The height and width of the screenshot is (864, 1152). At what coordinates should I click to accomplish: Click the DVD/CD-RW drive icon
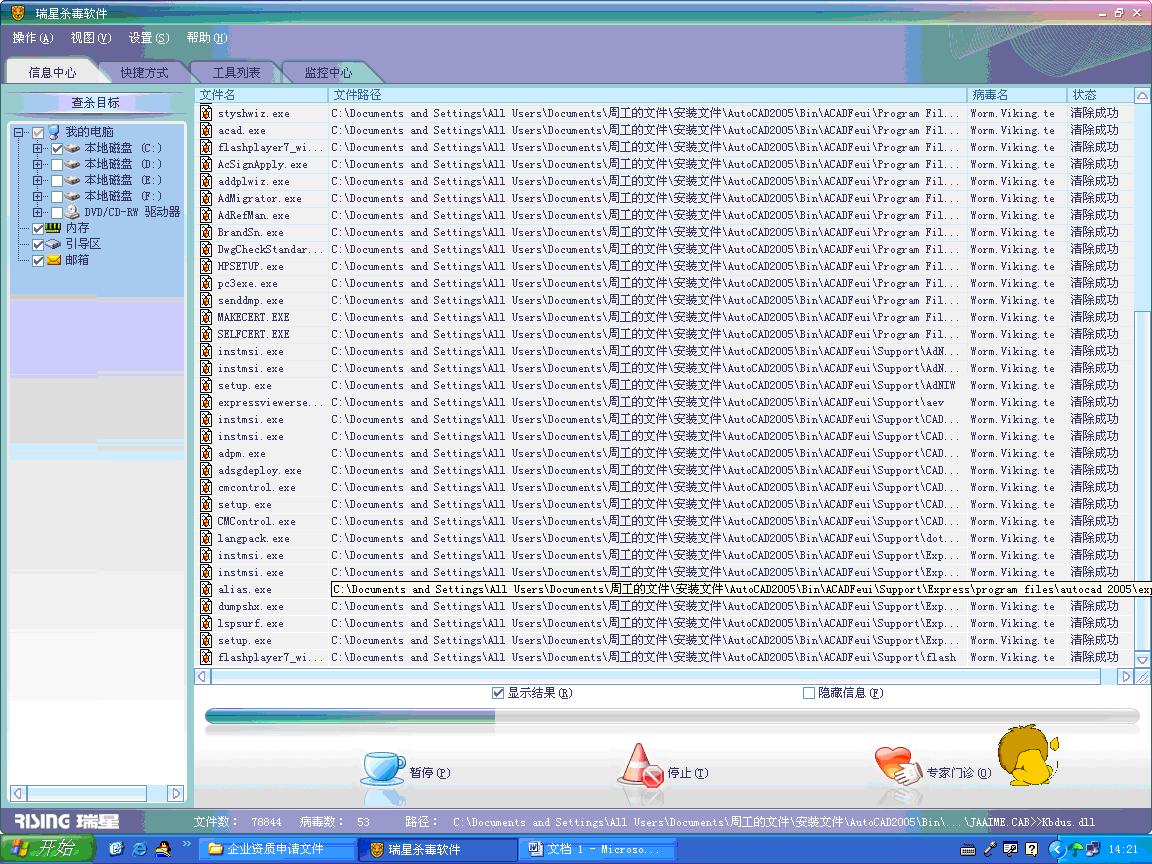(x=72, y=212)
